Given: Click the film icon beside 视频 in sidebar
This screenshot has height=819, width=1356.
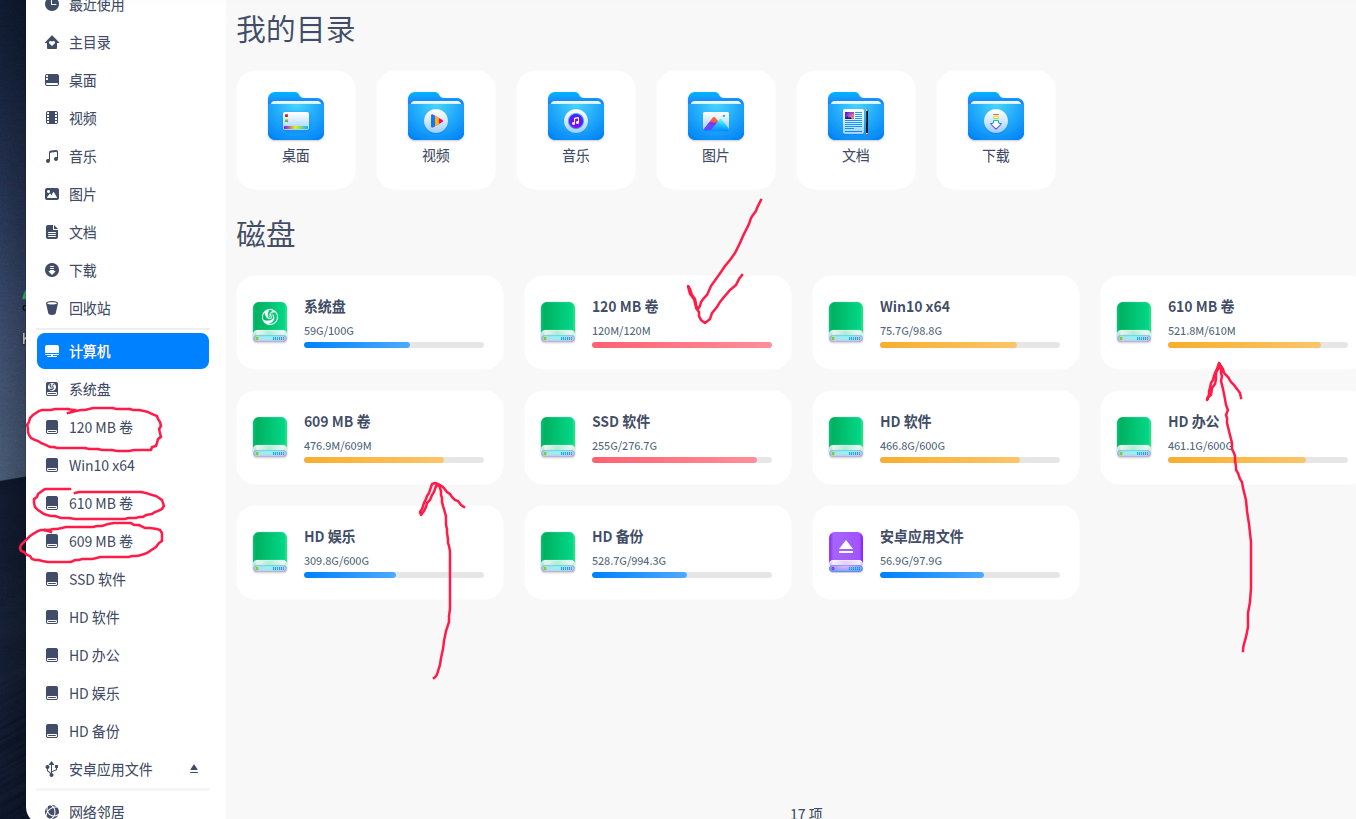Looking at the screenshot, I should pyautogui.click(x=52, y=118).
